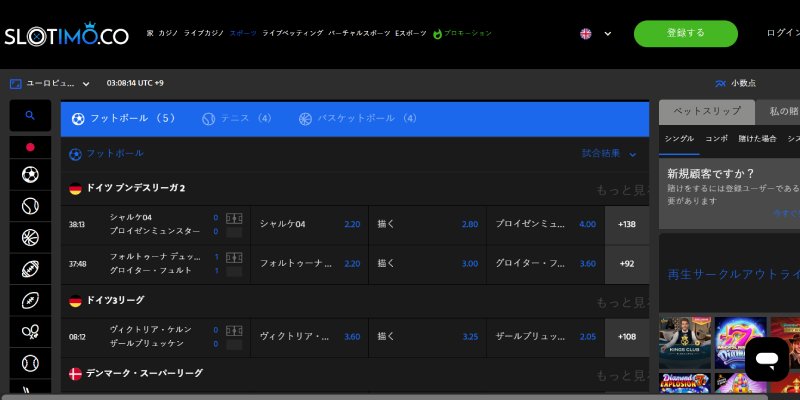Bet on グロイター・フュルト at 3.60

545,264
